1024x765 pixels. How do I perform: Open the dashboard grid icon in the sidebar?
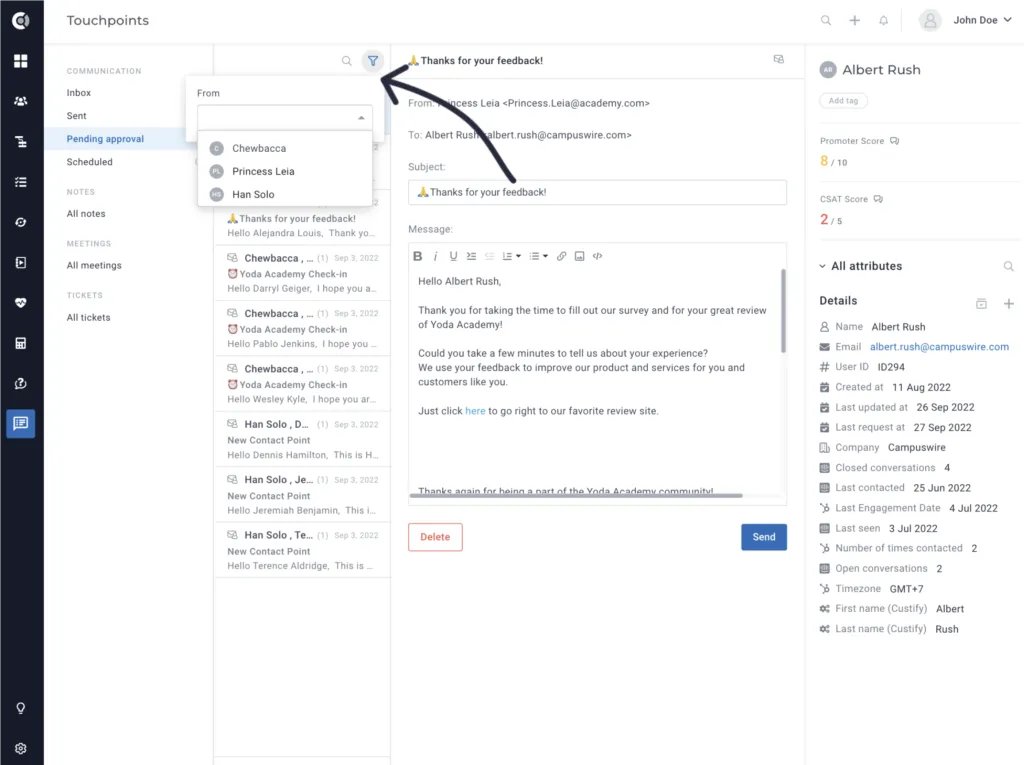[21, 61]
